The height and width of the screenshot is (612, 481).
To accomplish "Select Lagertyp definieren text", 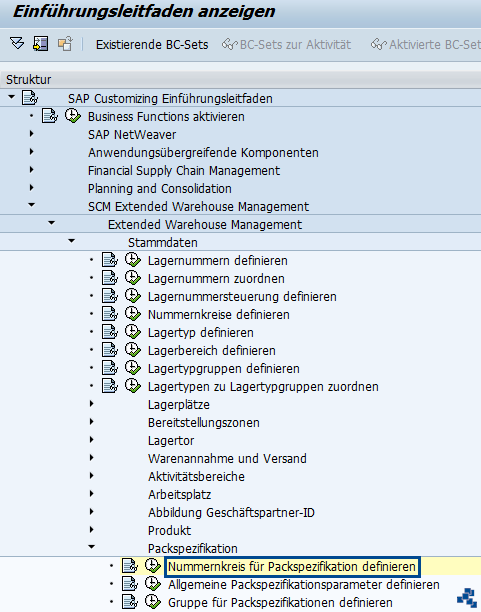I will [201, 333].
